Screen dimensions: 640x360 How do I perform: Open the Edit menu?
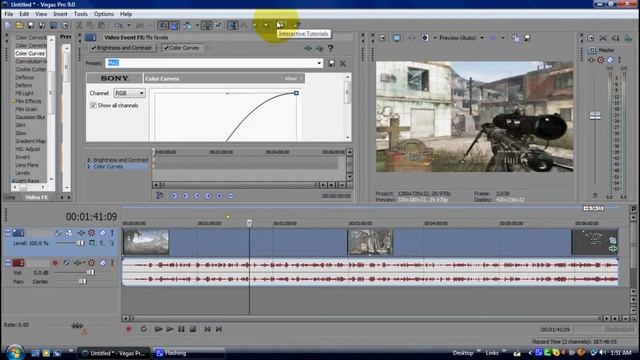coord(24,14)
